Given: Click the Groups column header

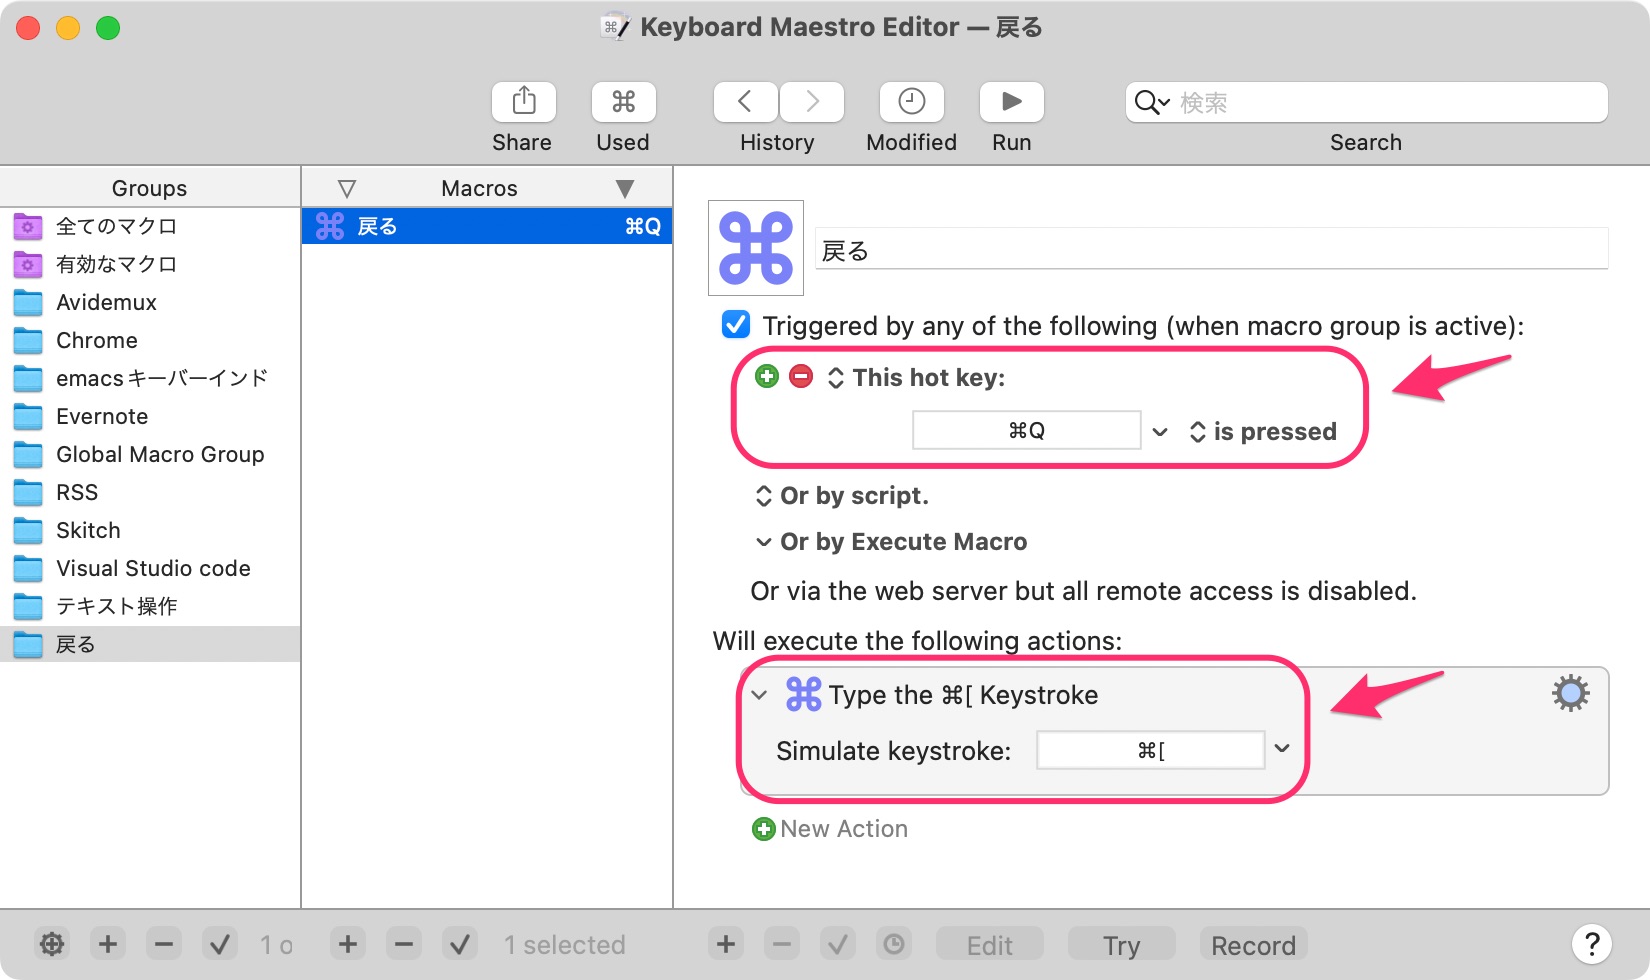Looking at the screenshot, I should coord(150,188).
